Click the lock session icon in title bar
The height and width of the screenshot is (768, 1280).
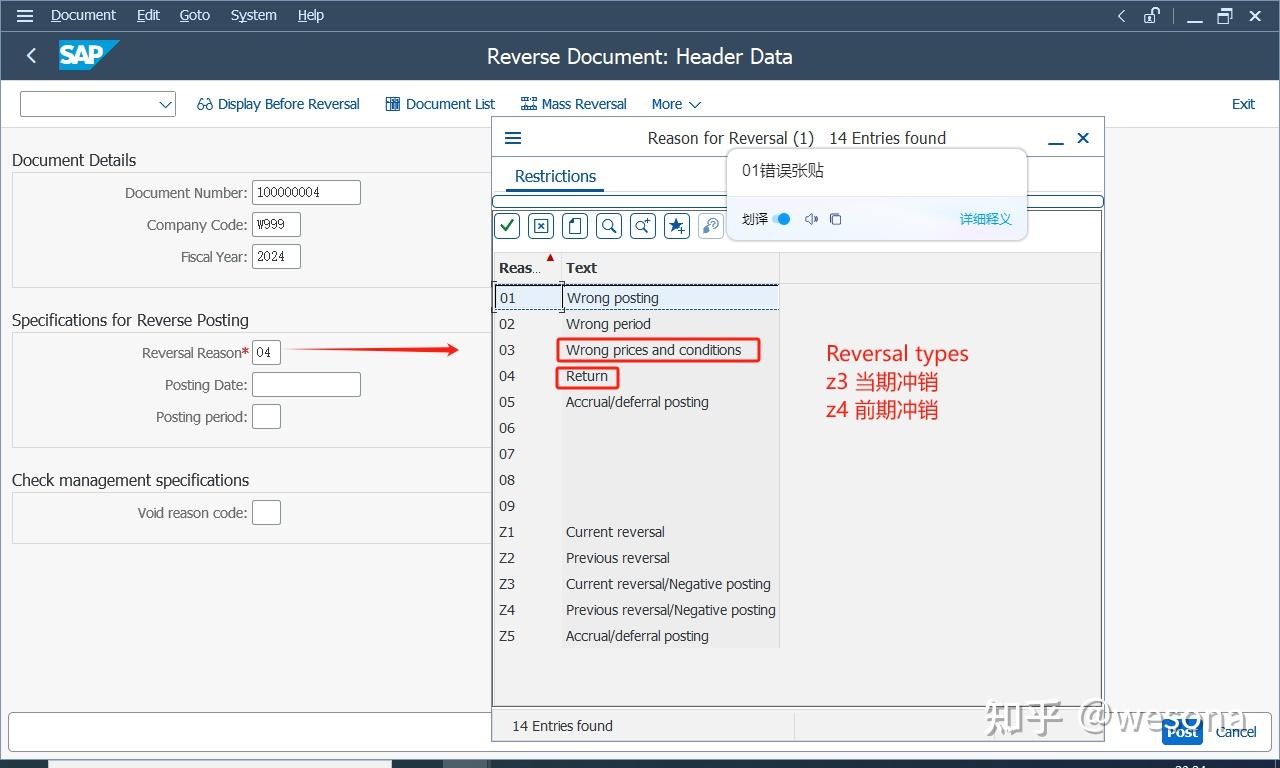1152,15
